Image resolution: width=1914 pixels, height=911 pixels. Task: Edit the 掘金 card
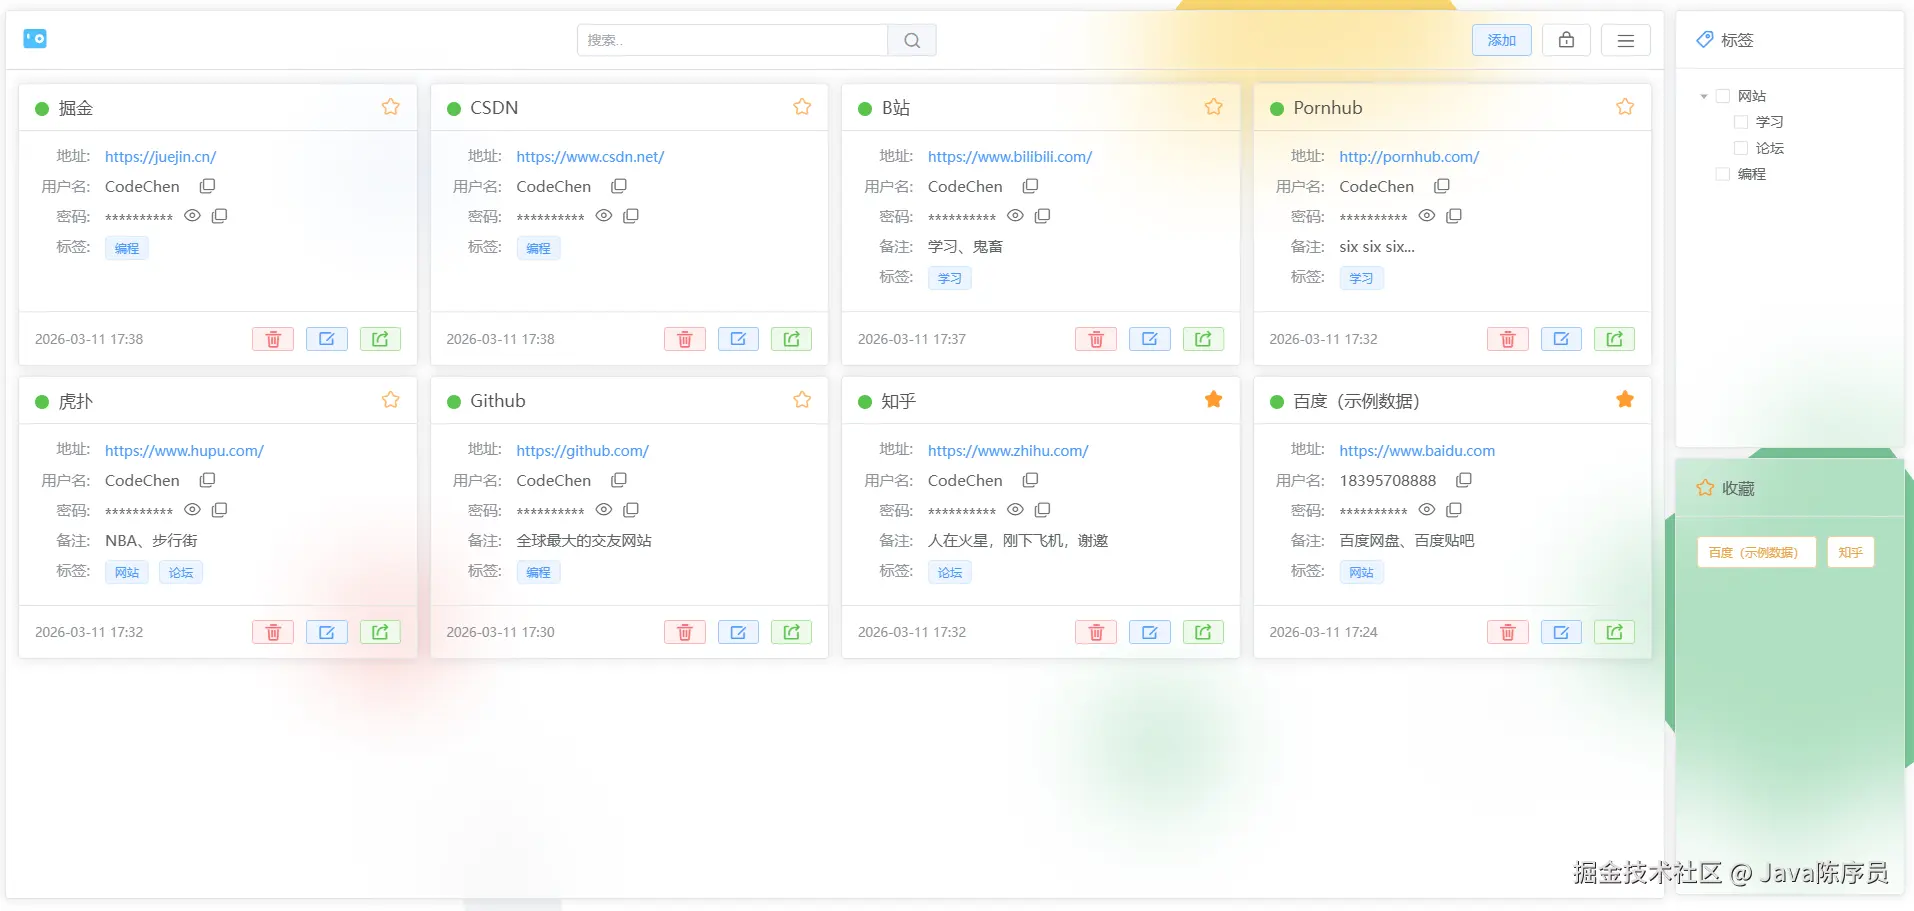327,339
